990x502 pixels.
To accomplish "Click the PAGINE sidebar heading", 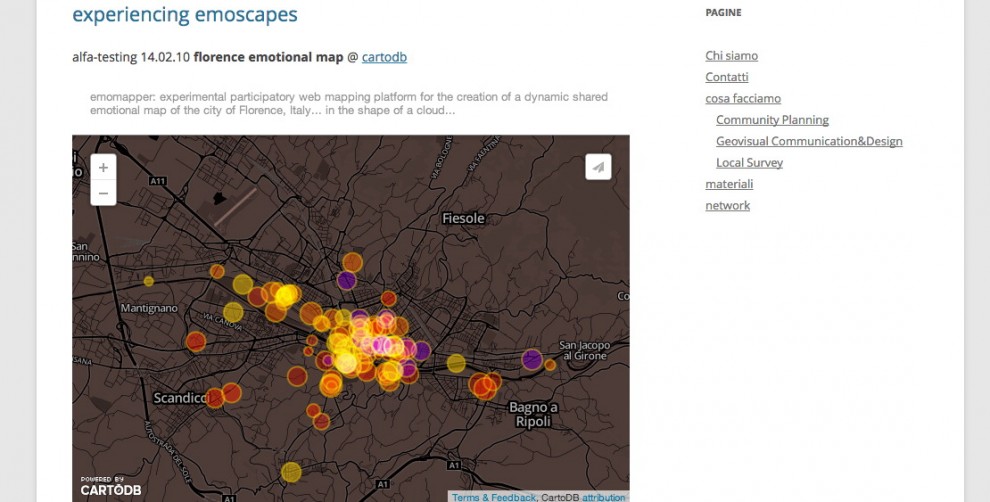I will click(724, 12).
